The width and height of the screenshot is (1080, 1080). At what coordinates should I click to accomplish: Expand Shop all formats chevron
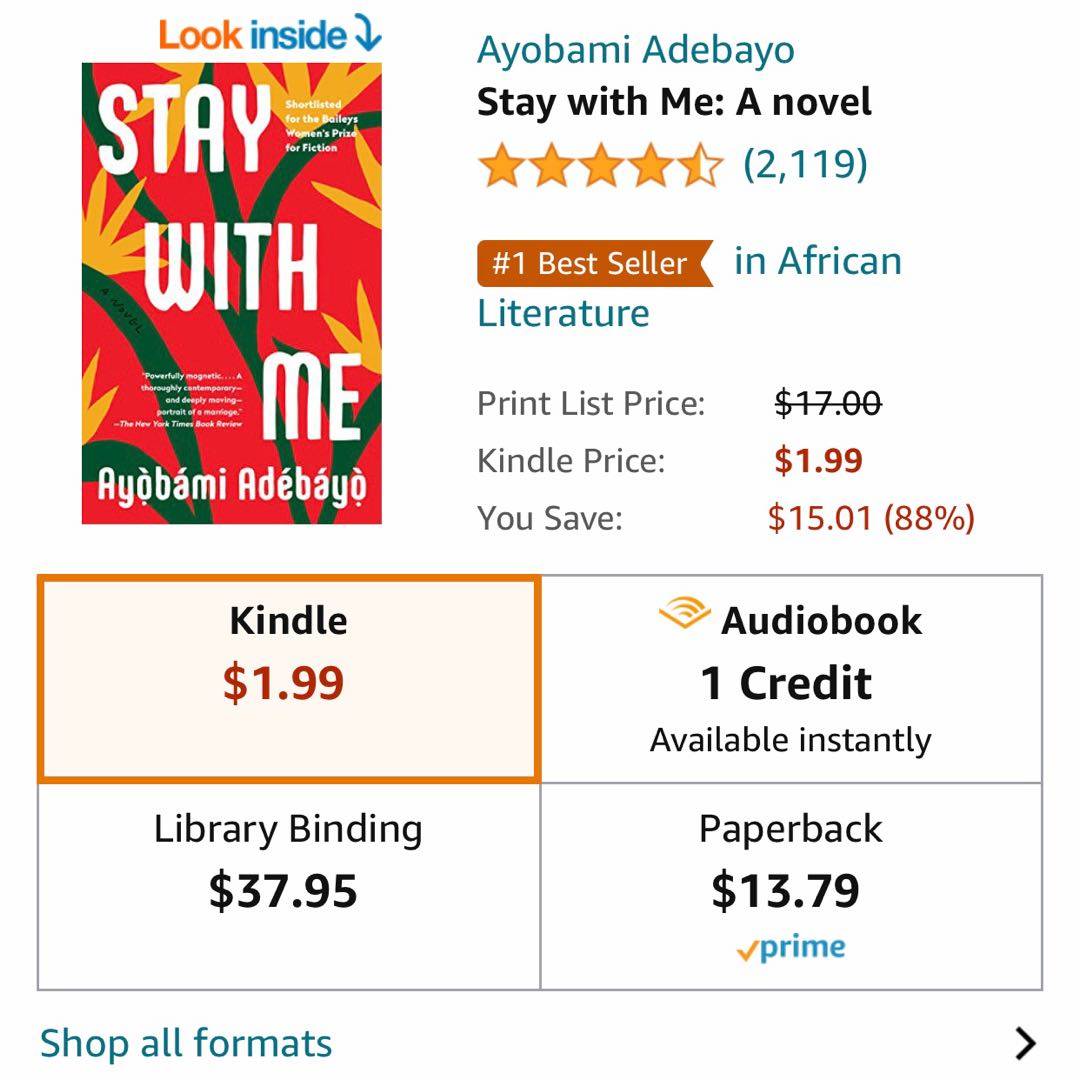[x=1025, y=1043]
